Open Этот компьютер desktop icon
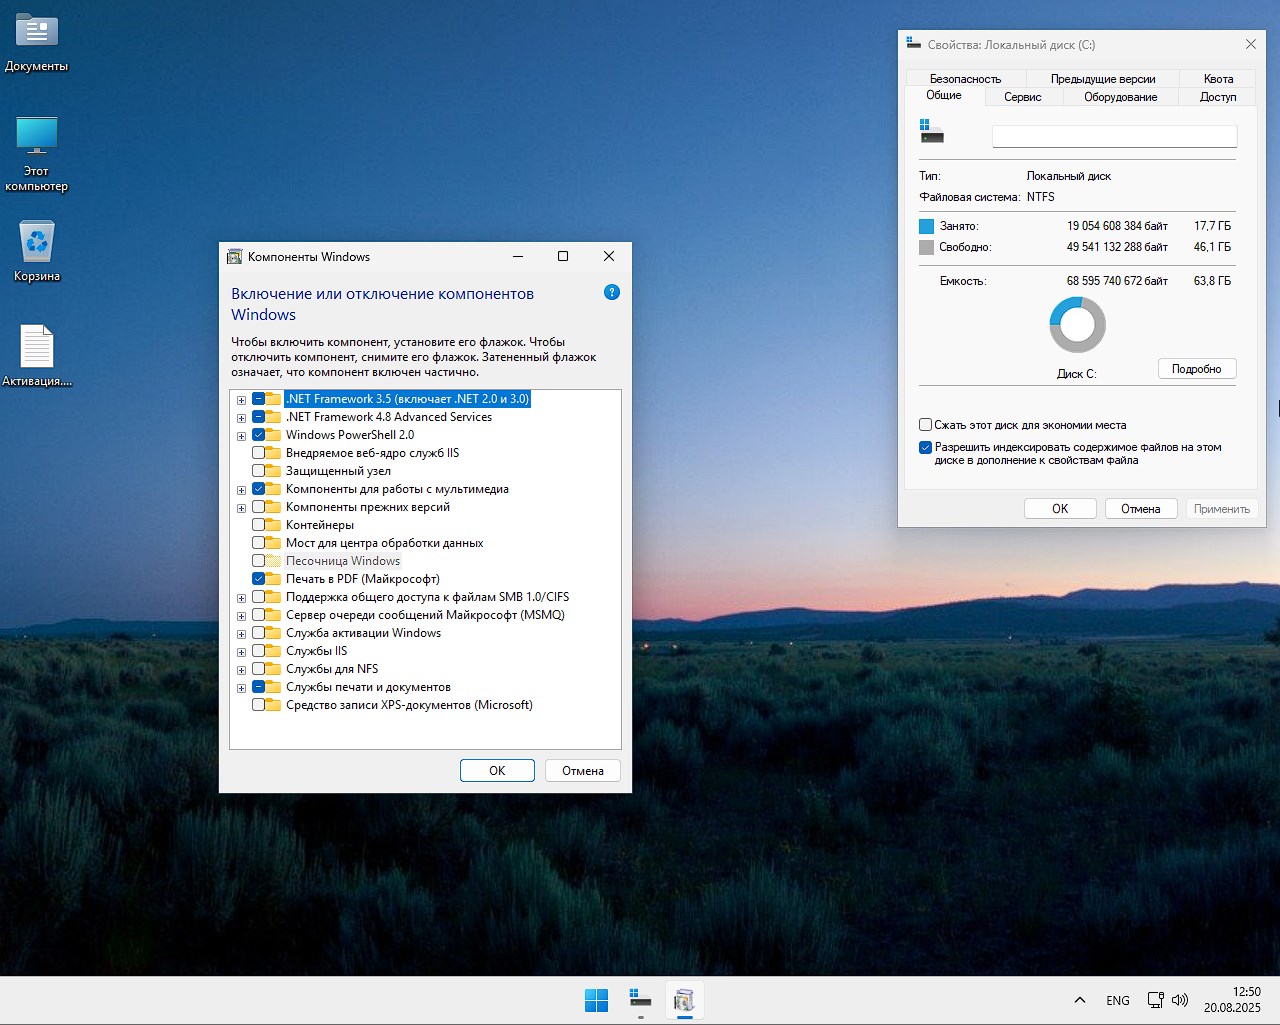Image resolution: width=1280 pixels, height=1025 pixels. 37,136
